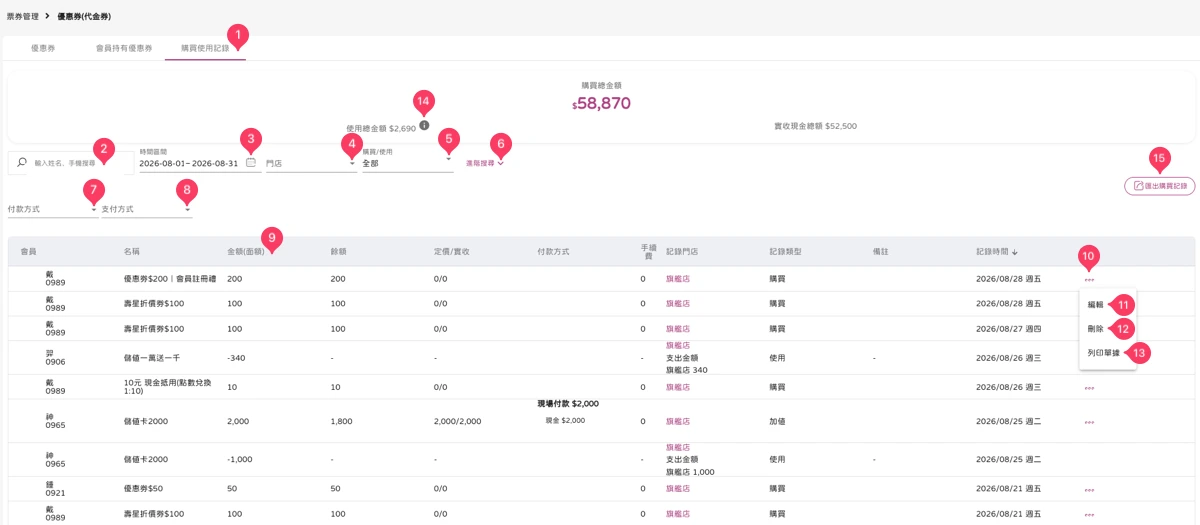Image resolution: width=1200 pixels, height=525 pixels.
Task: Click the info icon beside 使用總金額
Action: click(x=424, y=126)
